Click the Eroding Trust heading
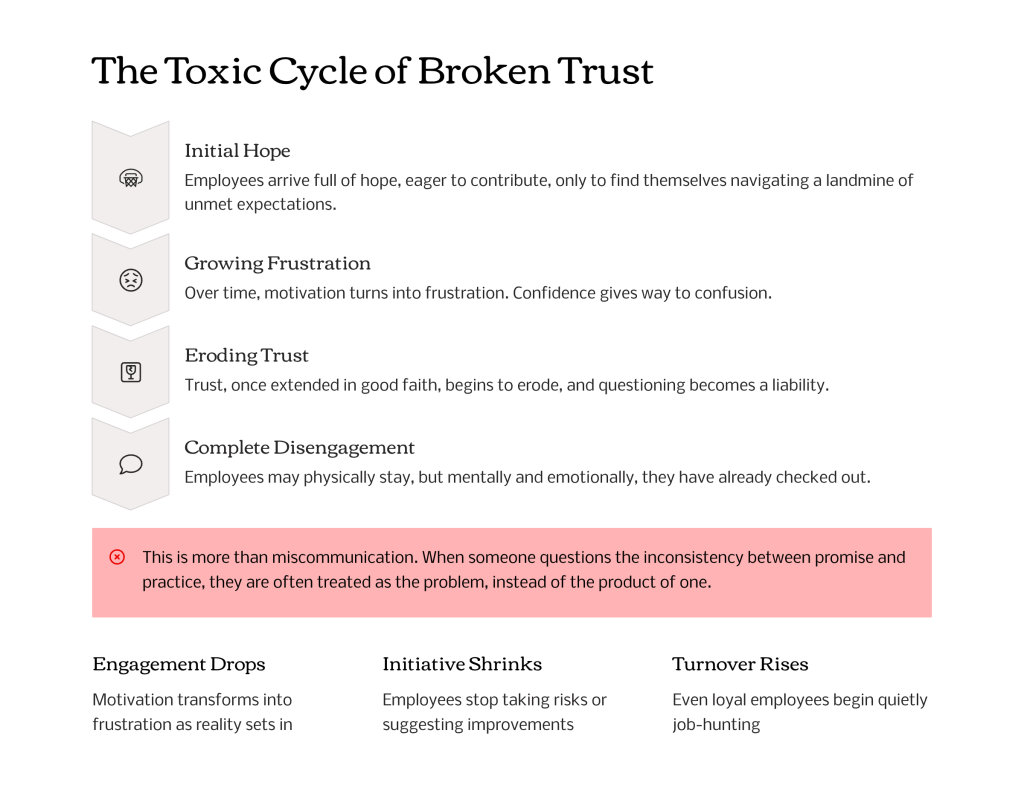This screenshot has height=794, width=1024. (246, 355)
